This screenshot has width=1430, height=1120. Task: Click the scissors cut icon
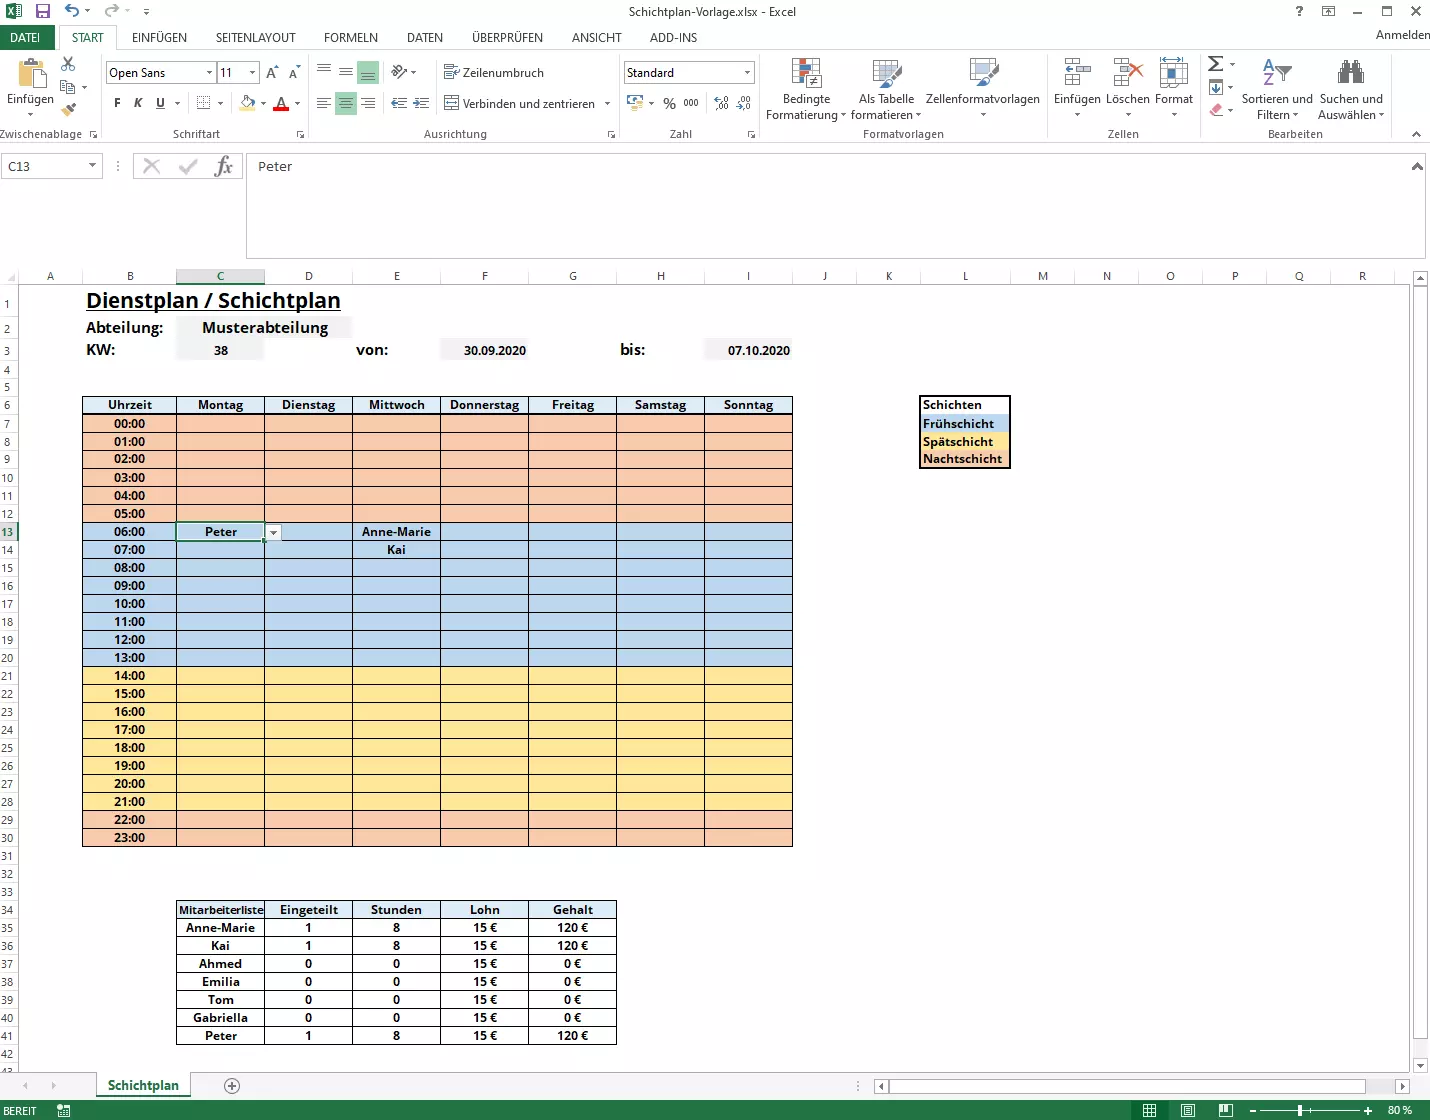tap(68, 64)
